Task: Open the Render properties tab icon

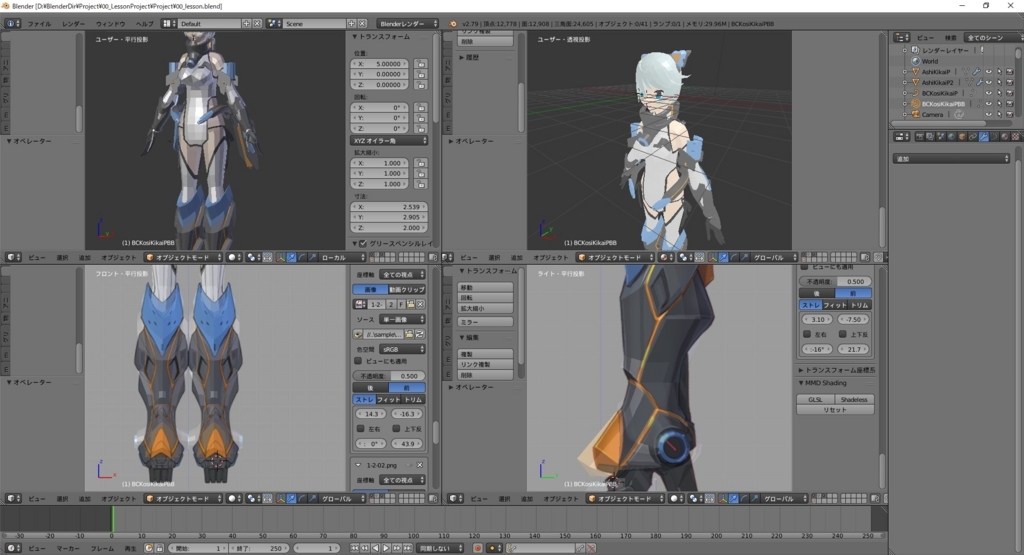Action: pyautogui.click(x=920, y=137)
